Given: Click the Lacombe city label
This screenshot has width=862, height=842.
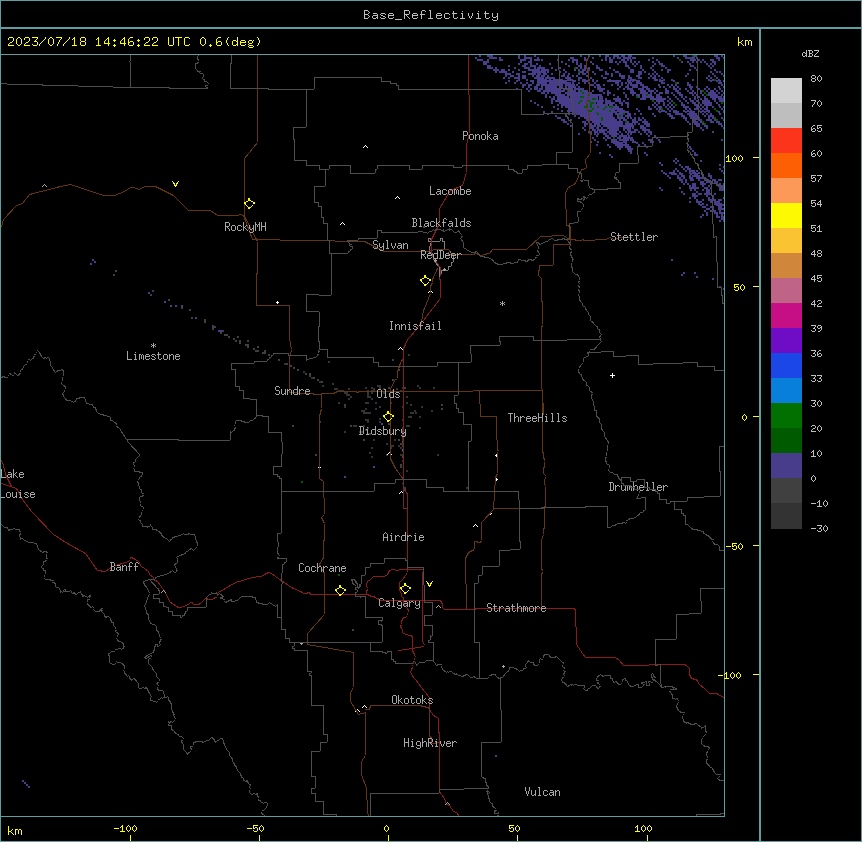Looking at the screenshot, I should pyautogui.click(x=450, y=191).
